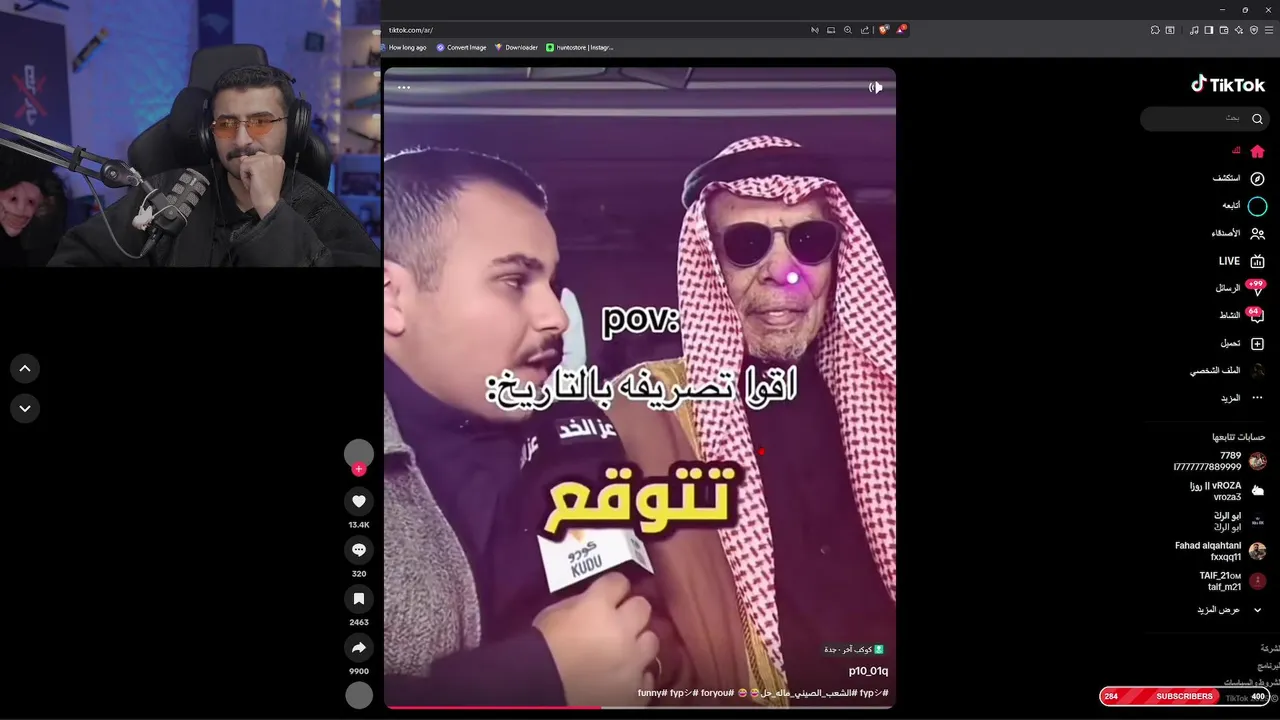Open the comments via the speech bubble icon

[x=359, y=550]
